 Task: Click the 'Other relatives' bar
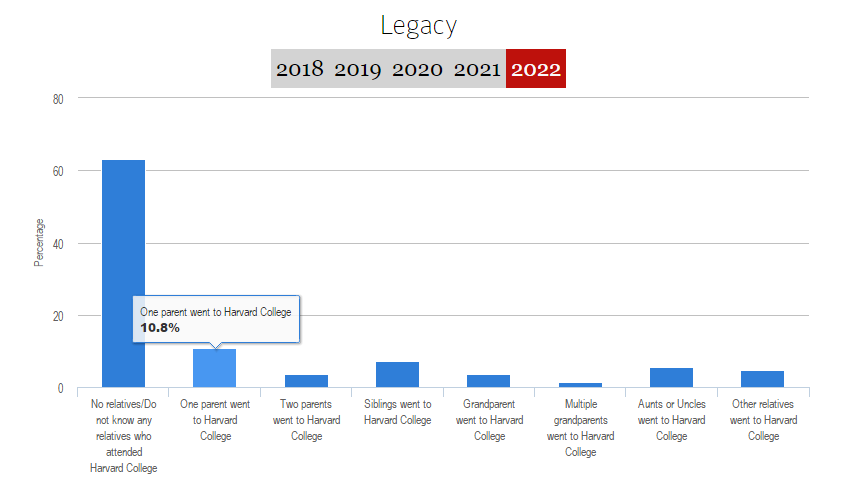[762, 379]
